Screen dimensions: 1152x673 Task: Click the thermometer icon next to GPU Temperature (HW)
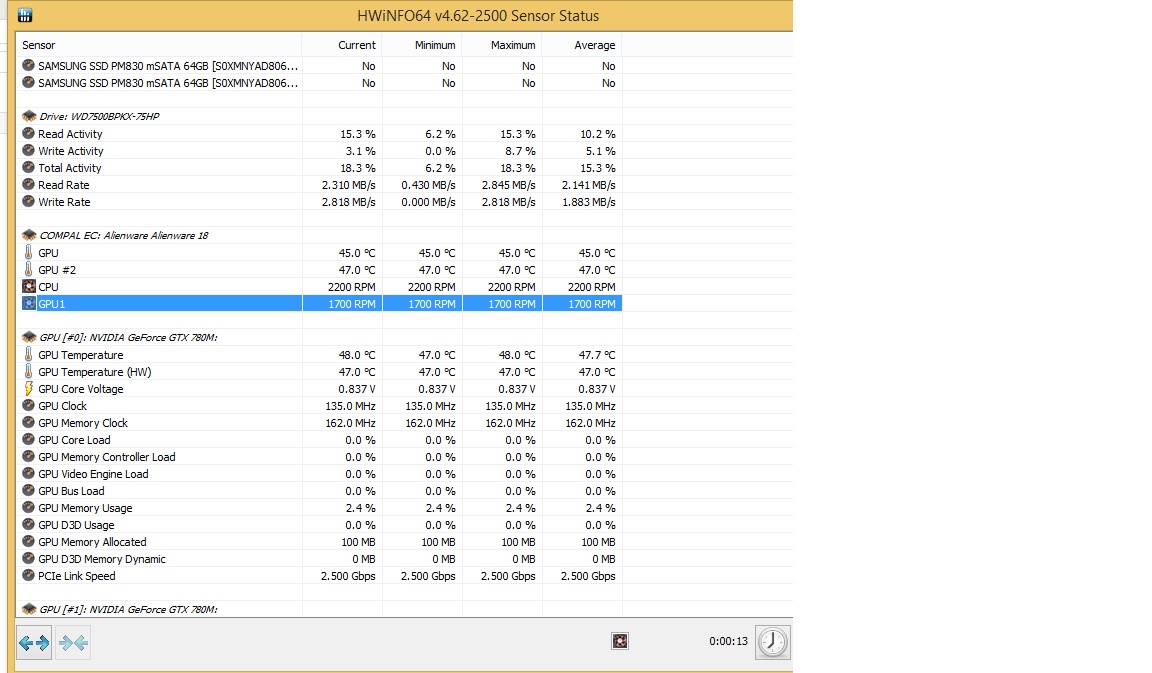pyautogui.click(x=29, y=372)
